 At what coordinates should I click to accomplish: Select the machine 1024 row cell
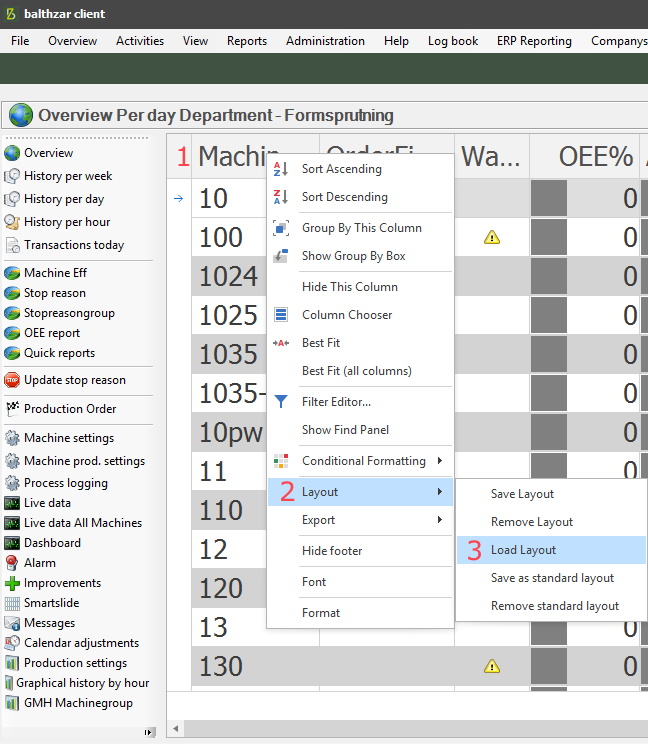pos(228,276)
